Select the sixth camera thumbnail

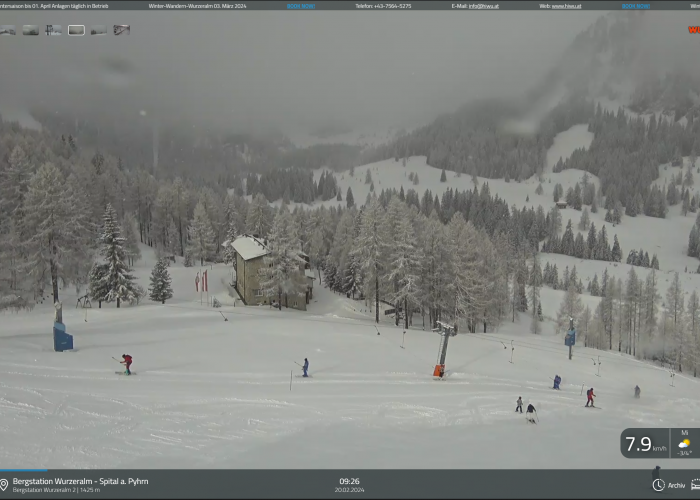(x=121, y=30)
